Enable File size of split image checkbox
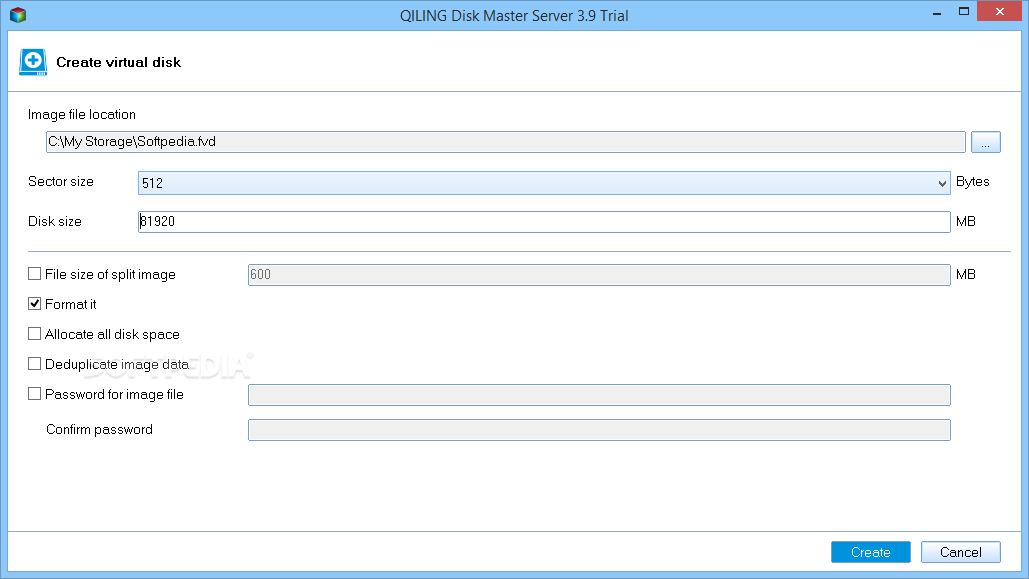 coord(35,274)
